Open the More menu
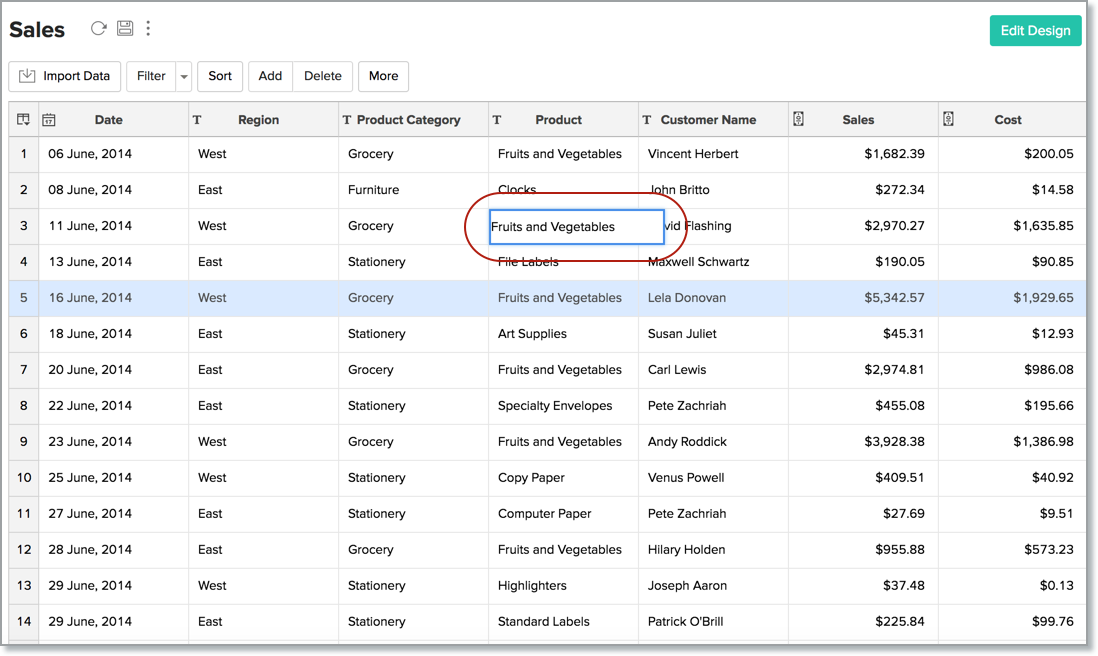 383,76
